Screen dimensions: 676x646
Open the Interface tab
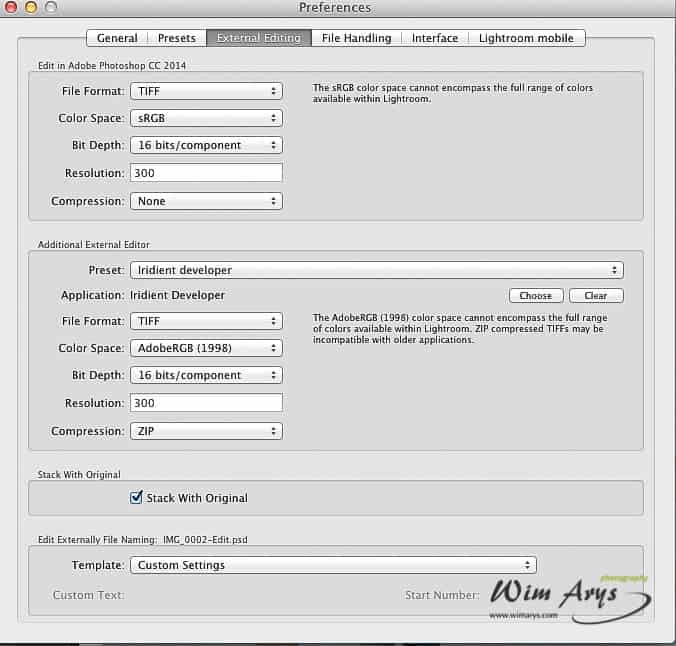435,38
